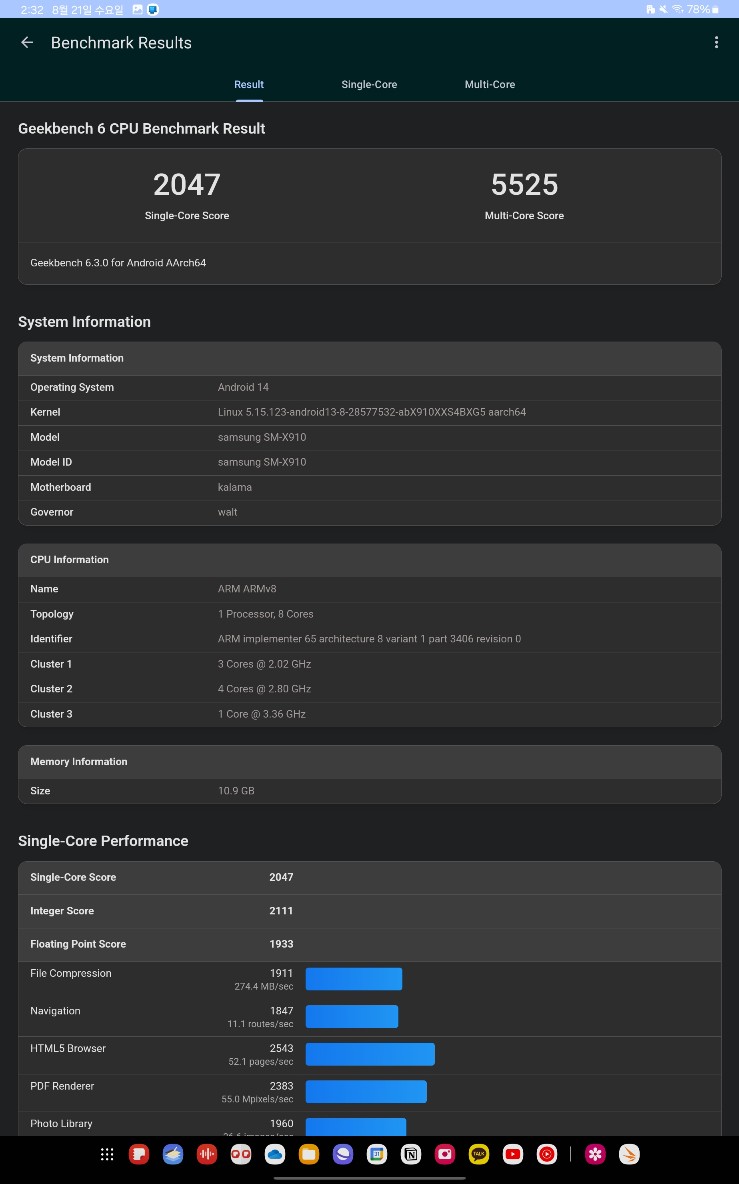Open the three-dot overflow menu
Image resolution: width=739 pixels, height=1184 pixels.
[x=716, y=43]
